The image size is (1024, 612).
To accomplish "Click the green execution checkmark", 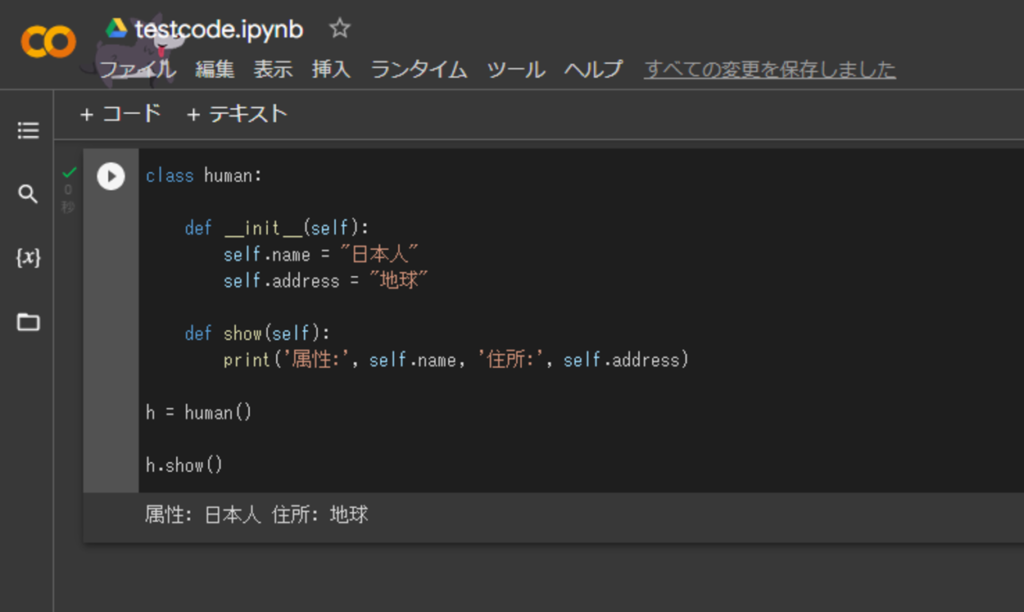I will coord(69,172).
